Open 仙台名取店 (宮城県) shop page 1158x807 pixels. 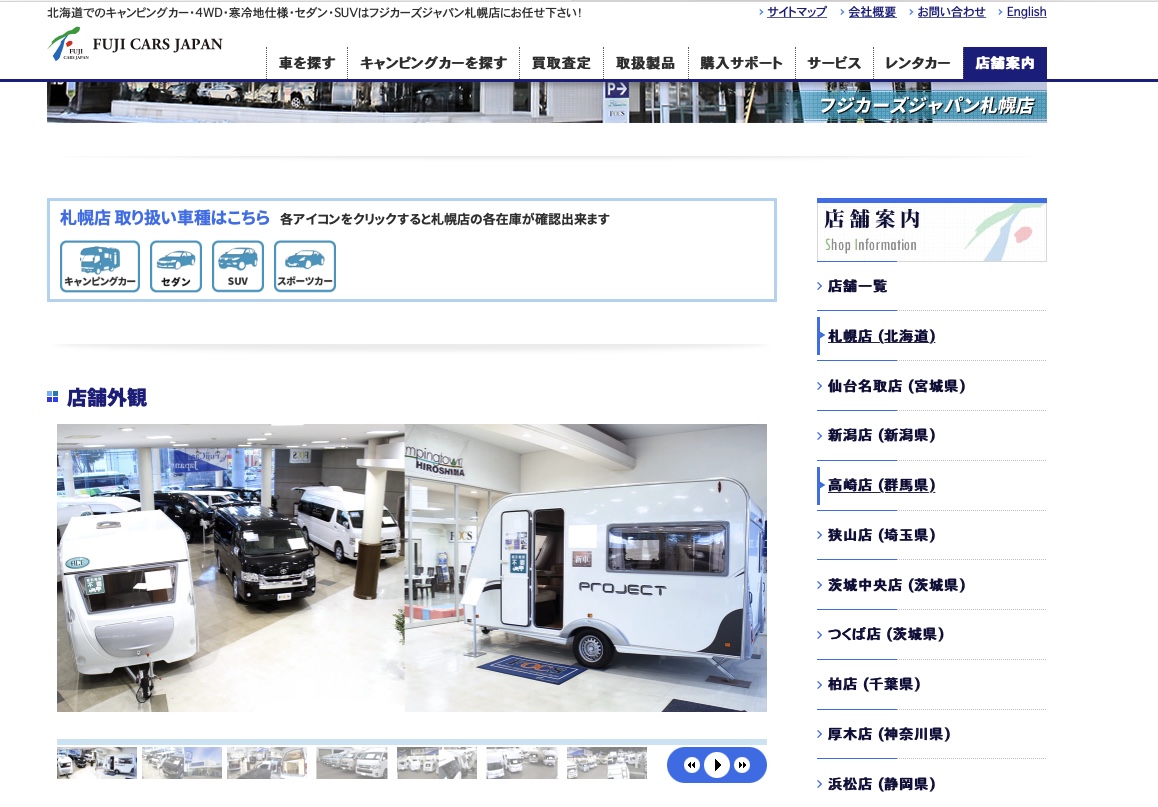pyautogui.click(x=896, y=386)
